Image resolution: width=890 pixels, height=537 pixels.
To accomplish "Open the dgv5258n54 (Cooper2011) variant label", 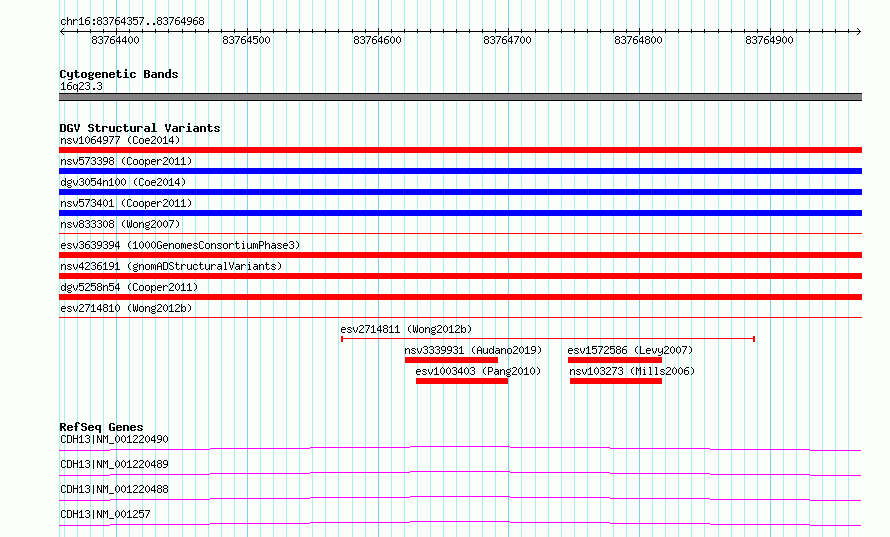I will point(129,287).
